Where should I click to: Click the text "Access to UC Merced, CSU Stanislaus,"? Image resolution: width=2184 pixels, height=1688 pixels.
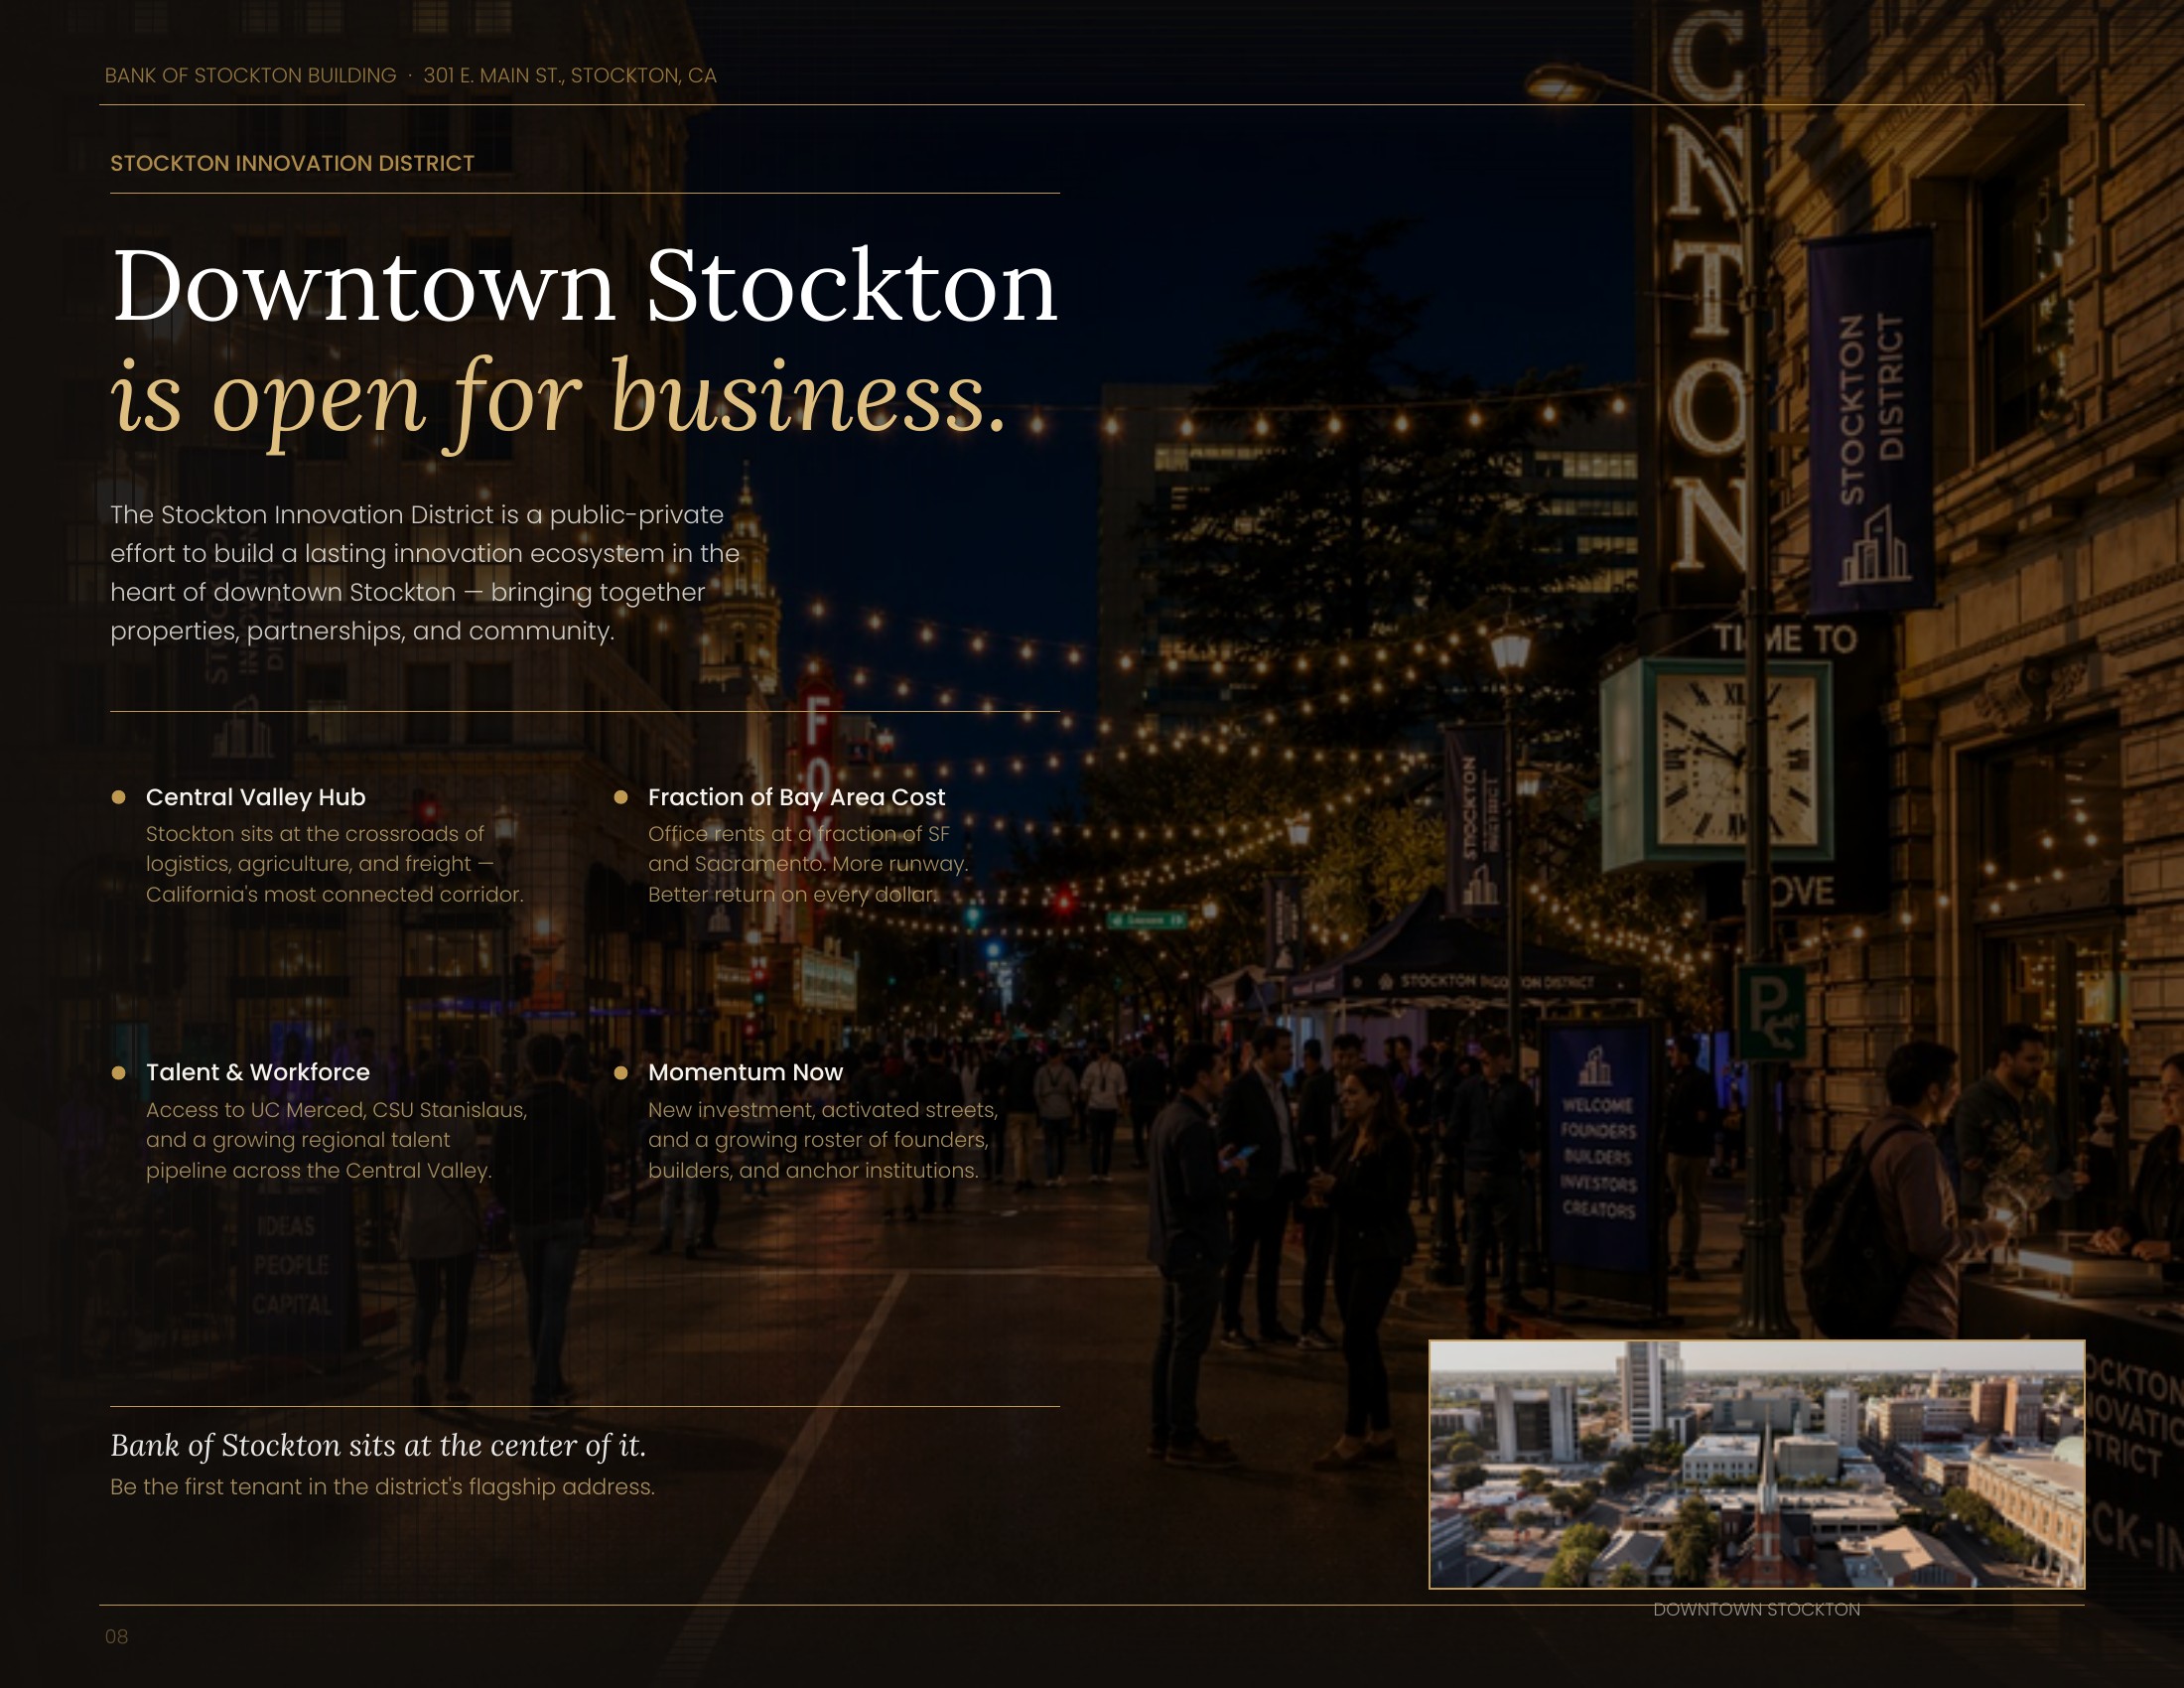pyautogui.click(x=336, y=1110)
